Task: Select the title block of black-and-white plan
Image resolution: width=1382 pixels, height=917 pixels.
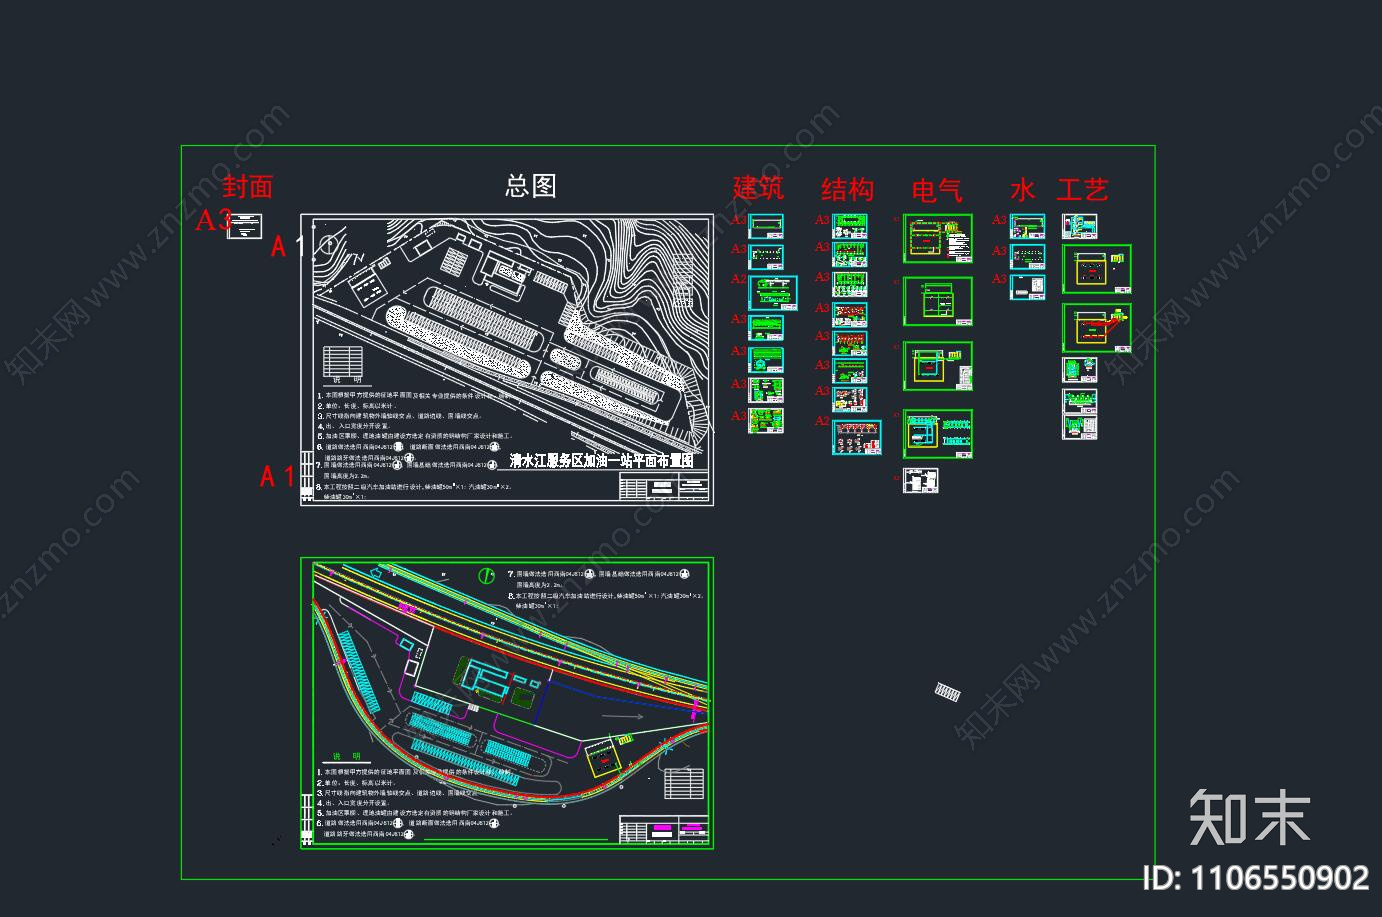Action: [x=664, y=488]
